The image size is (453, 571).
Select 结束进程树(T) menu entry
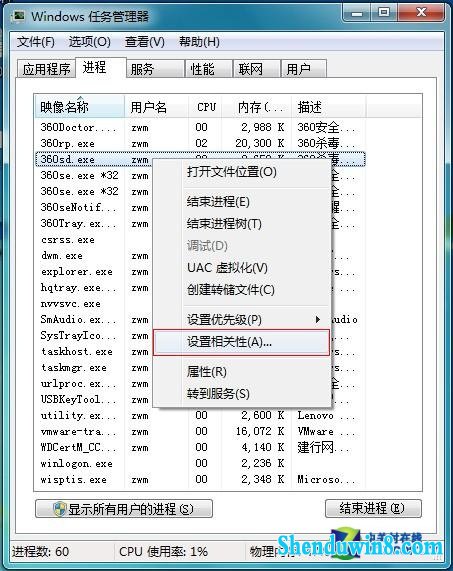(x=241, y=223)
